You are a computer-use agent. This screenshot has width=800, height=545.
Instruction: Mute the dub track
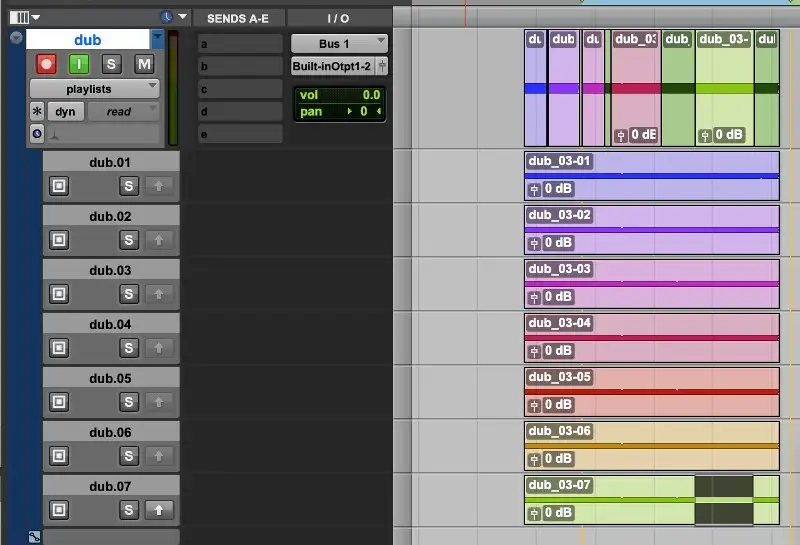click(x=144, y=64)
